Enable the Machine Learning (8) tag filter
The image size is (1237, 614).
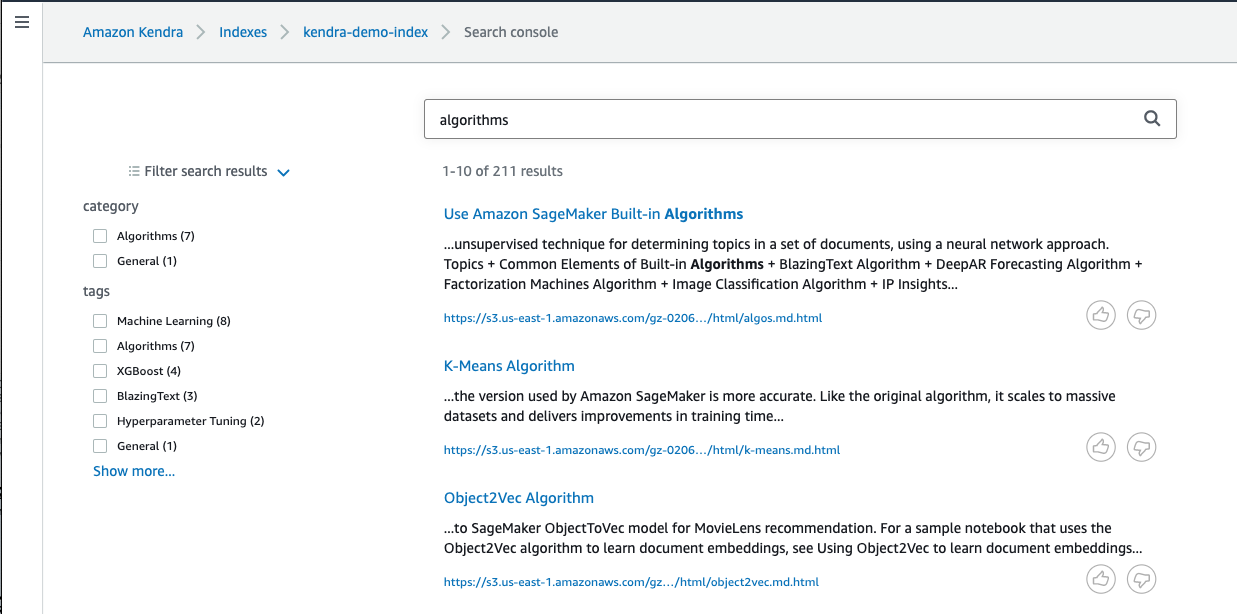(x=100, y=321)
